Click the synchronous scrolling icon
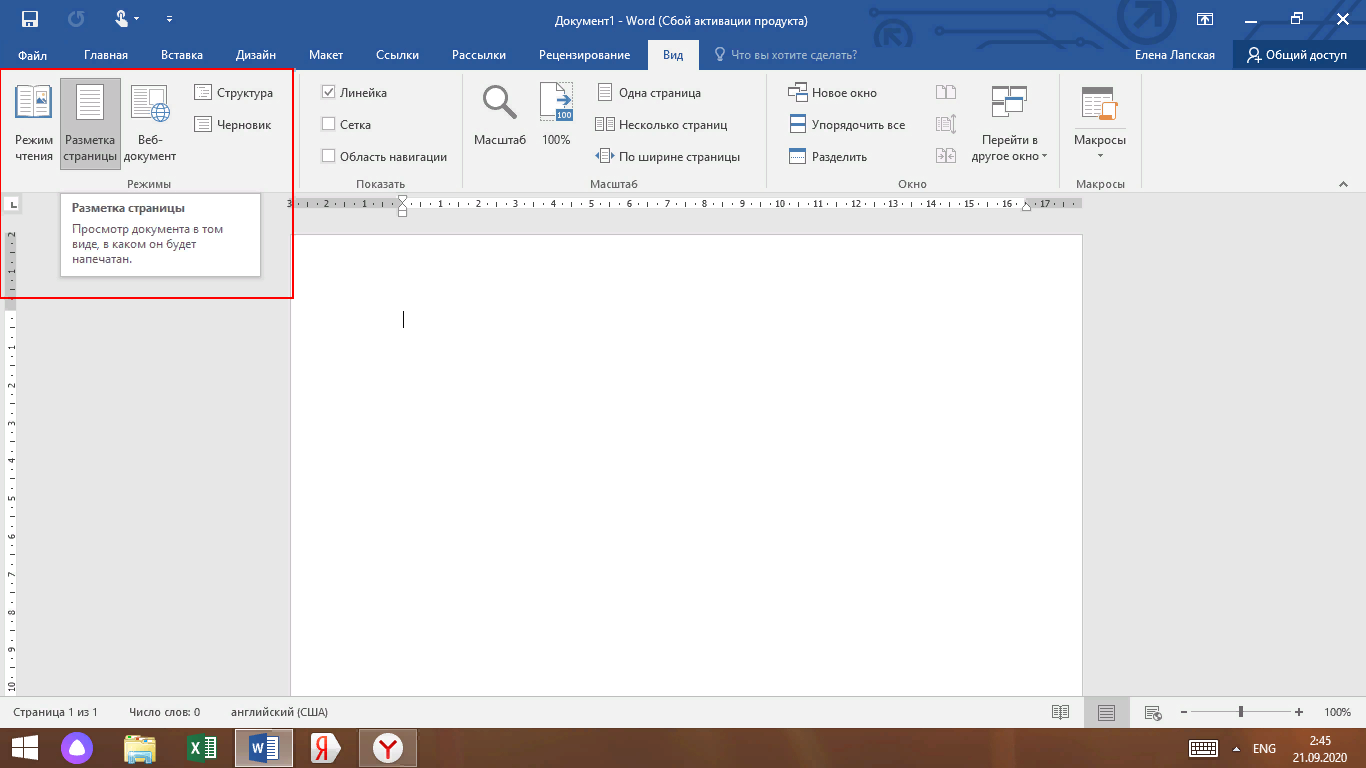Image resolution: width=1366 pixels, height=768 pixels. point(946,125)
